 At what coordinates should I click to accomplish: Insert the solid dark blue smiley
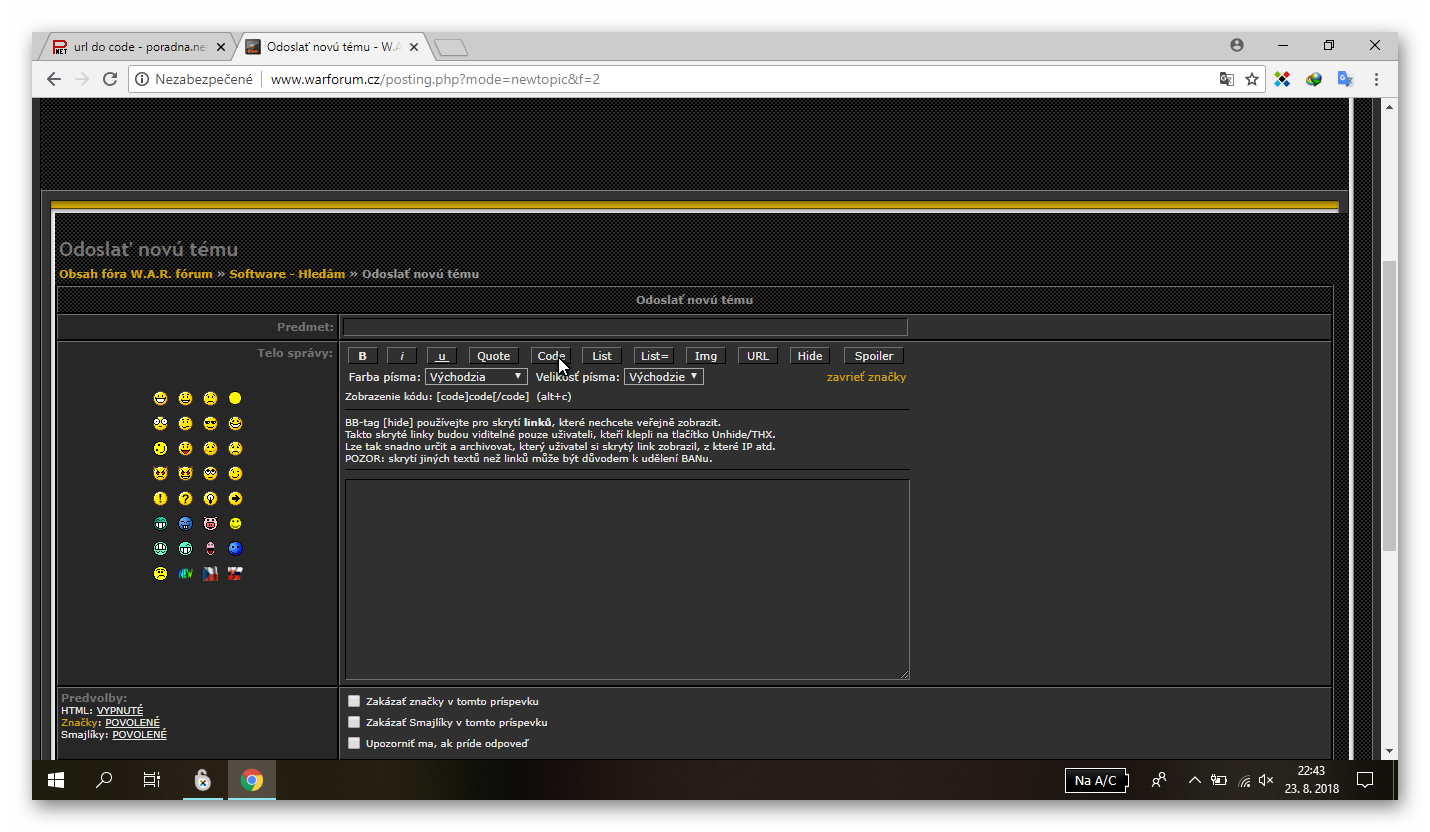tap(235, 548)
